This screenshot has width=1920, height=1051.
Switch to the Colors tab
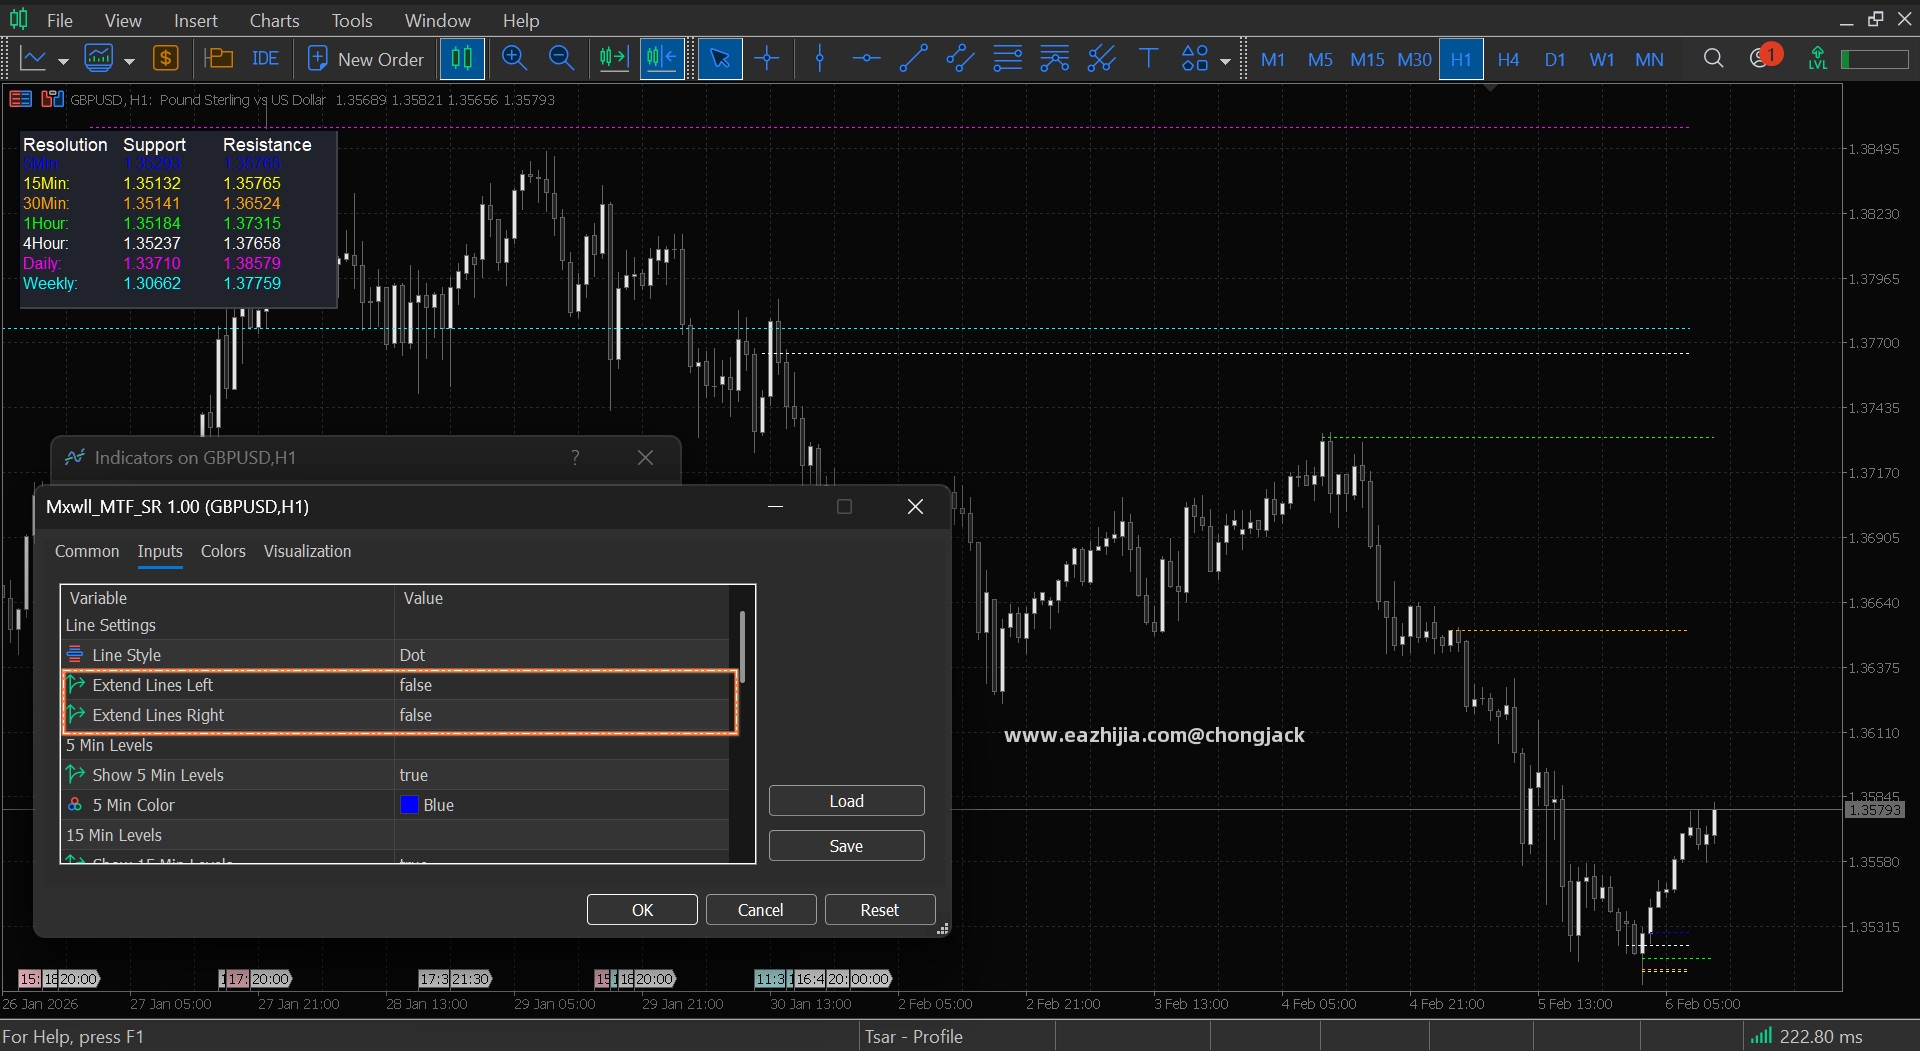(x=223, y=551)
